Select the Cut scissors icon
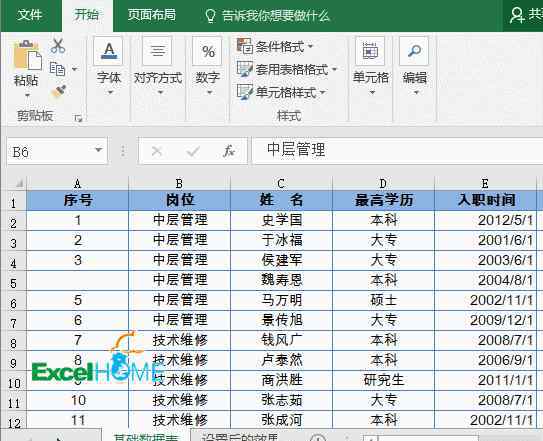Viewport: 543px width, 441px height. point(58,46)
